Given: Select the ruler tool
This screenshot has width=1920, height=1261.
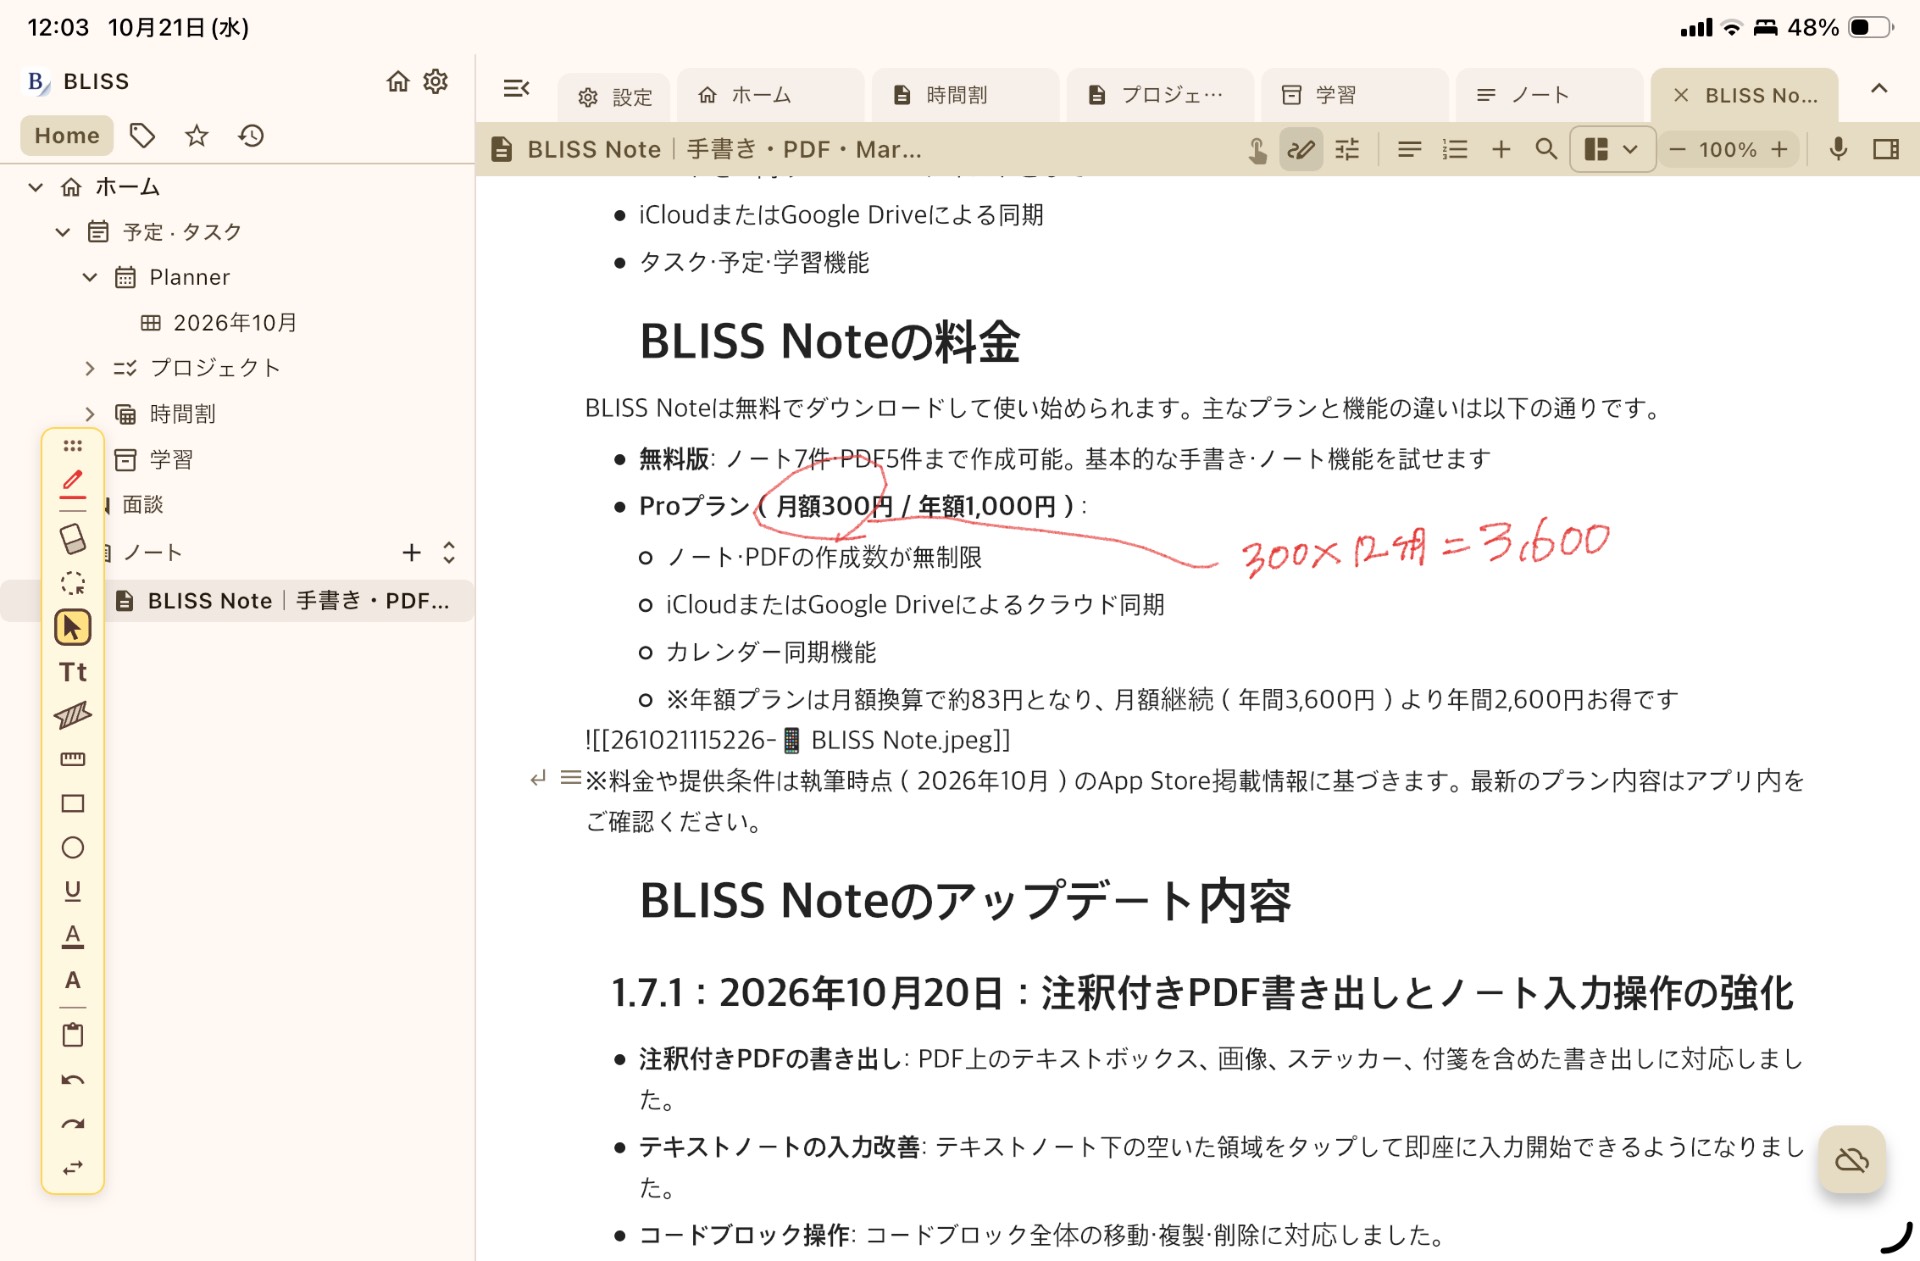Looking at the screenshot, I should 72,759.
